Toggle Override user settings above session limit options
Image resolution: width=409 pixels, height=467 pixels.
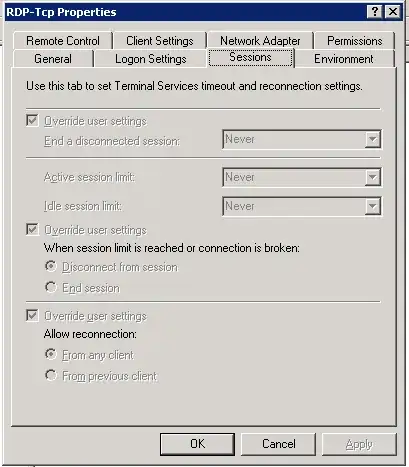pyautogui.click(x=32, y=229)
